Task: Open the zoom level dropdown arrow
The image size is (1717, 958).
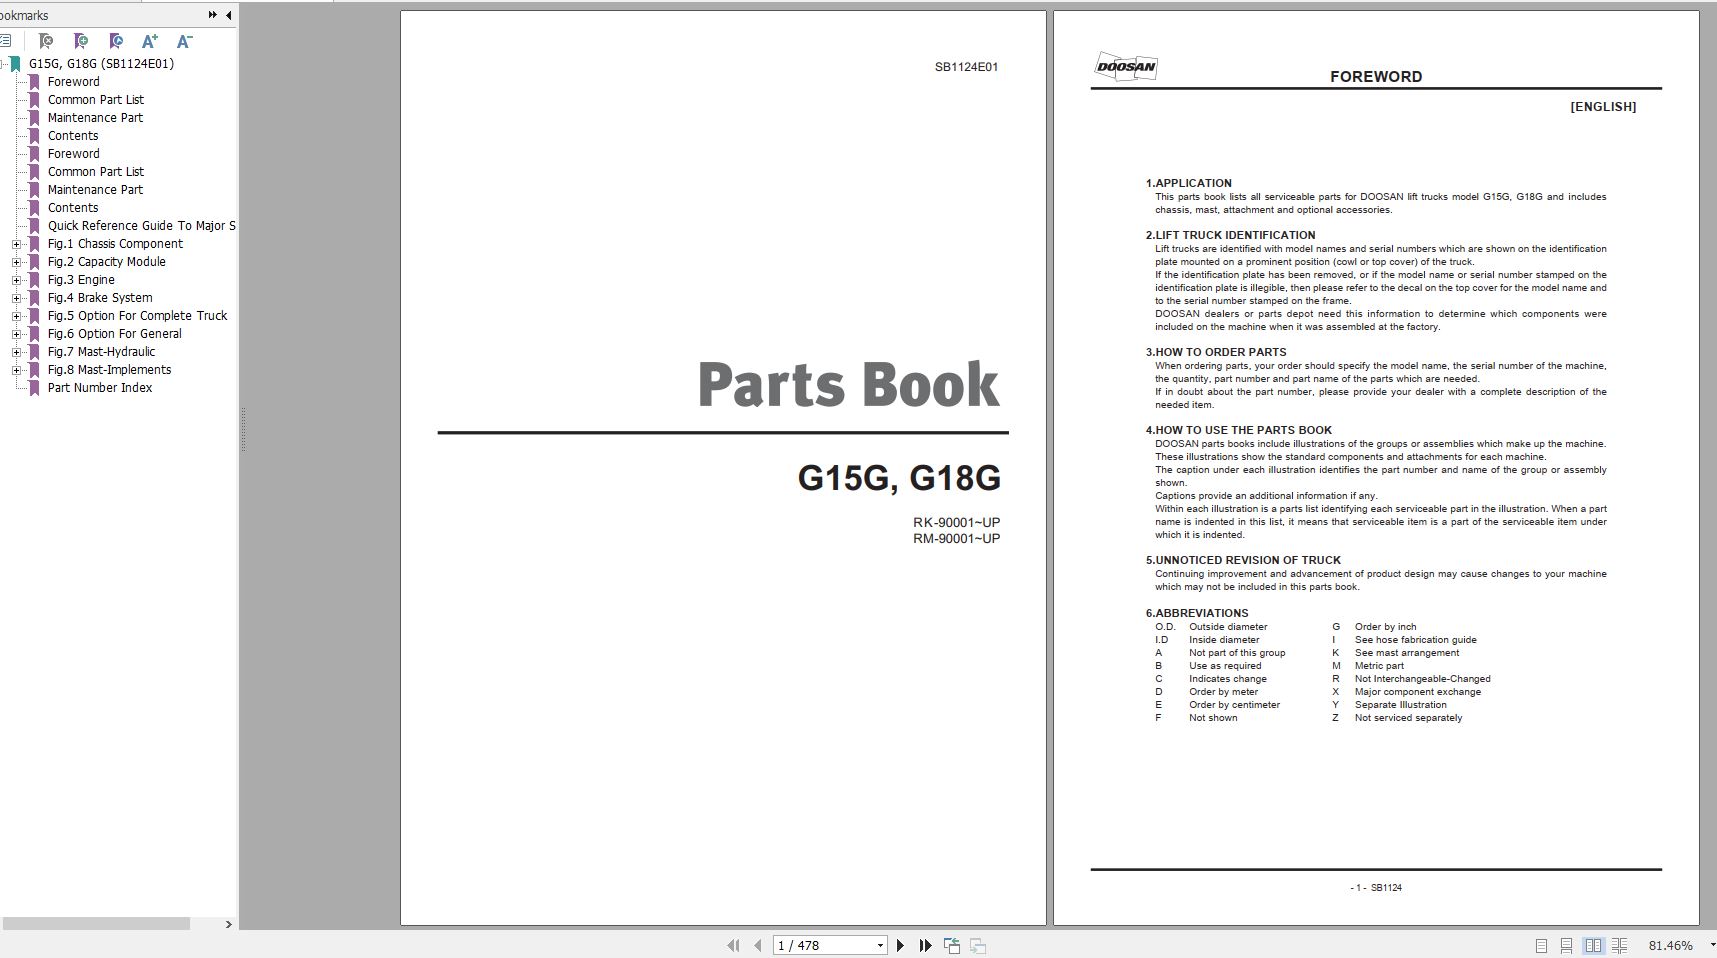Action: coord(1711,945)
